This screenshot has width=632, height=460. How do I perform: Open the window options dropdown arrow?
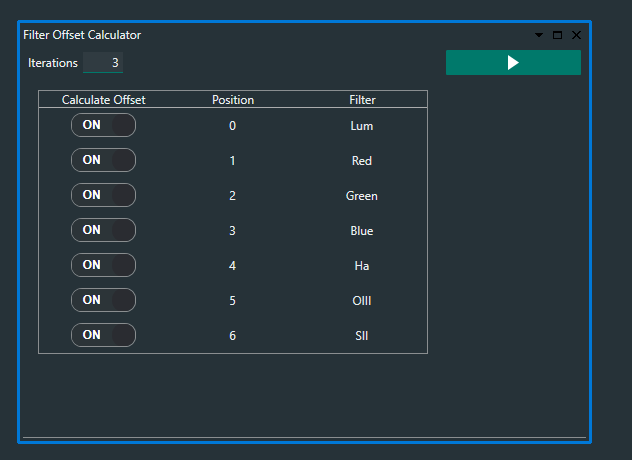click(x=540, y=35)
